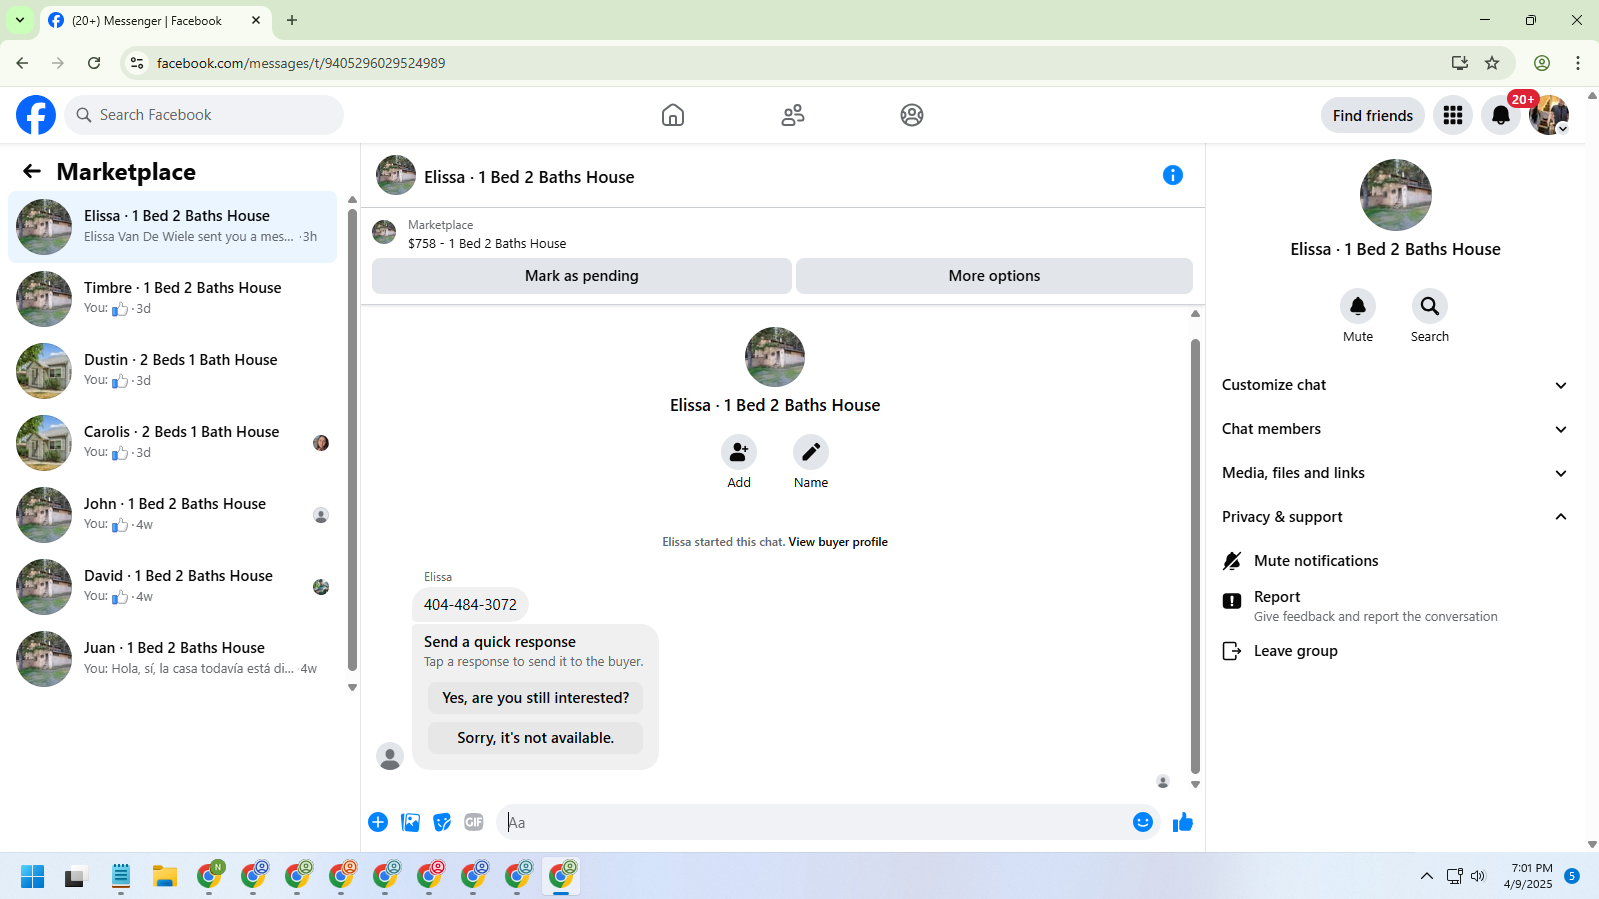Show hidden icons in the system tray
The image size is (1599, 899).
(1427, 877)
